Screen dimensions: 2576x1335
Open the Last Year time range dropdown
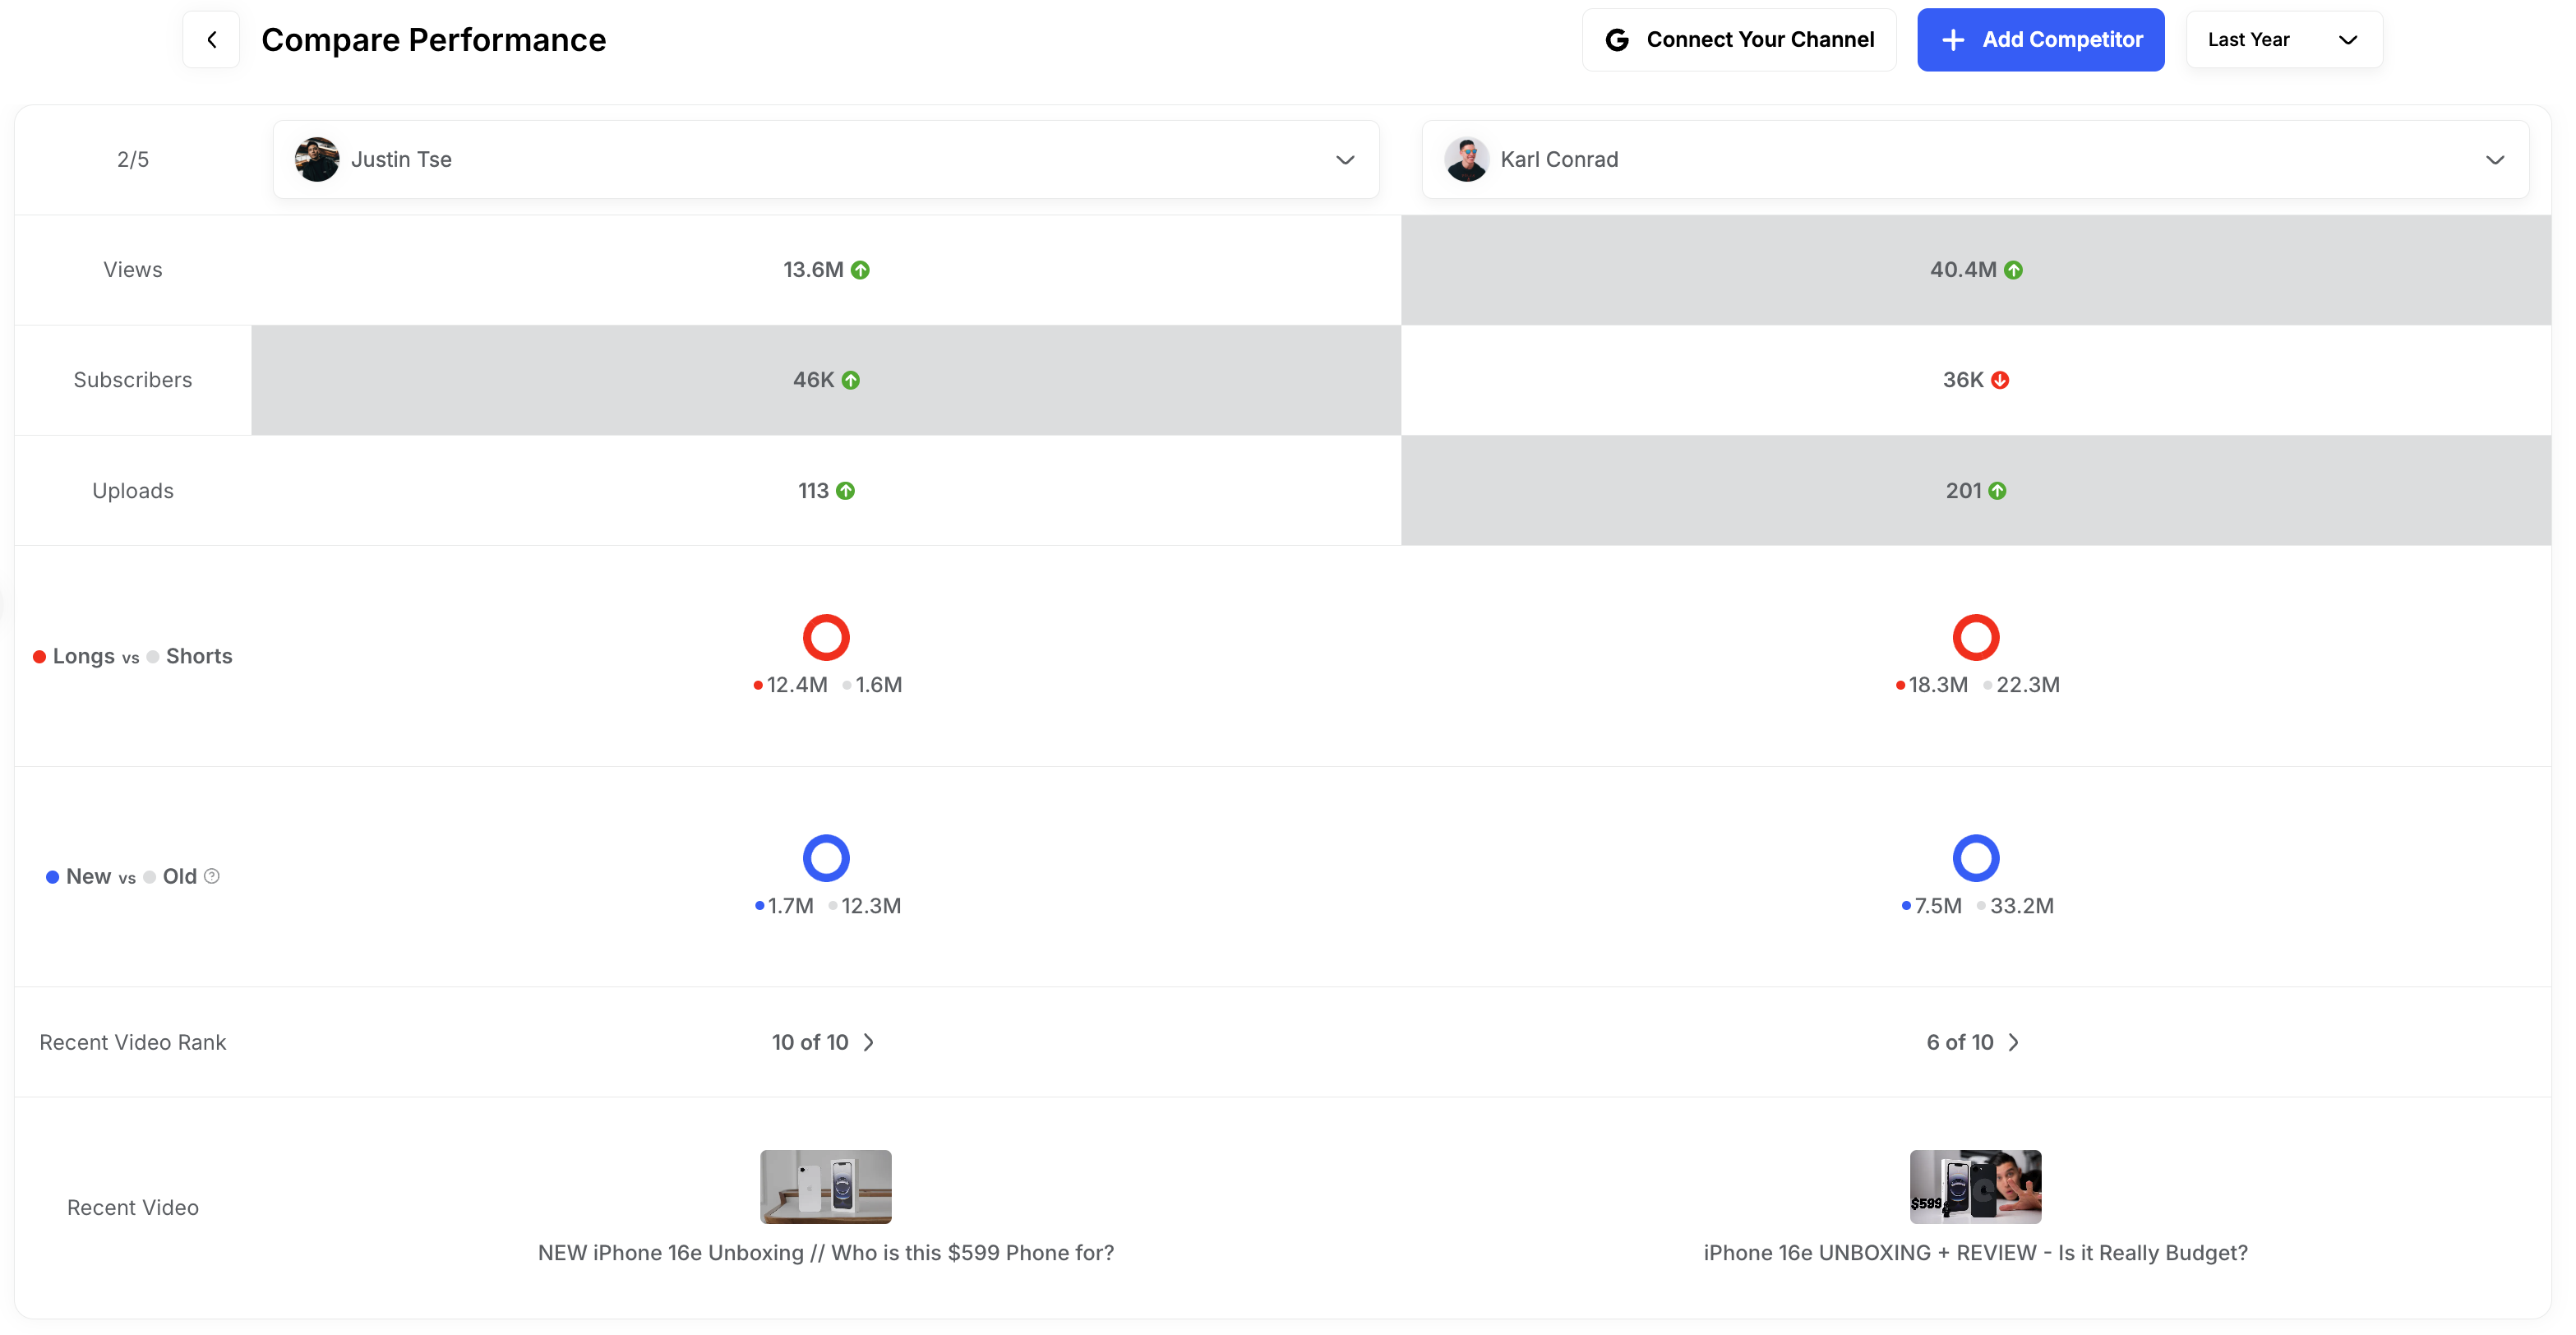pyautogui.click(x=2283, y=40)
